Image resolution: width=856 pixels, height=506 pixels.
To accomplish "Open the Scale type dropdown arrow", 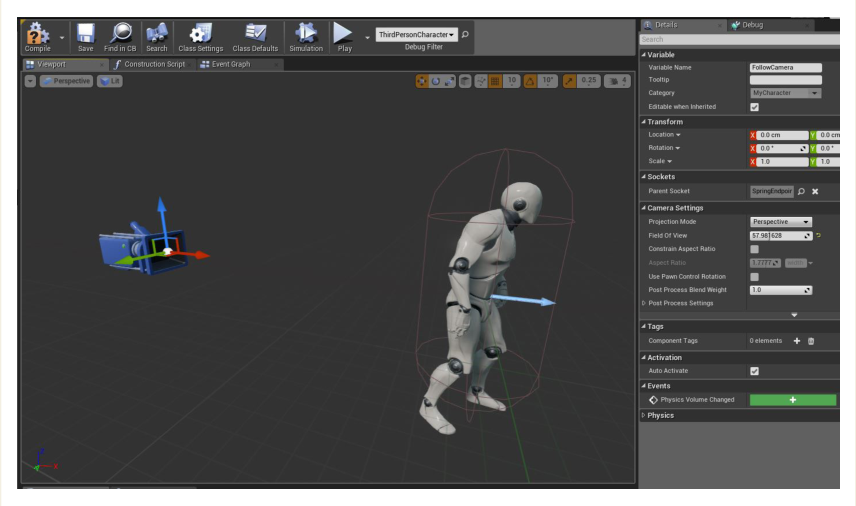I will [669, 162].
